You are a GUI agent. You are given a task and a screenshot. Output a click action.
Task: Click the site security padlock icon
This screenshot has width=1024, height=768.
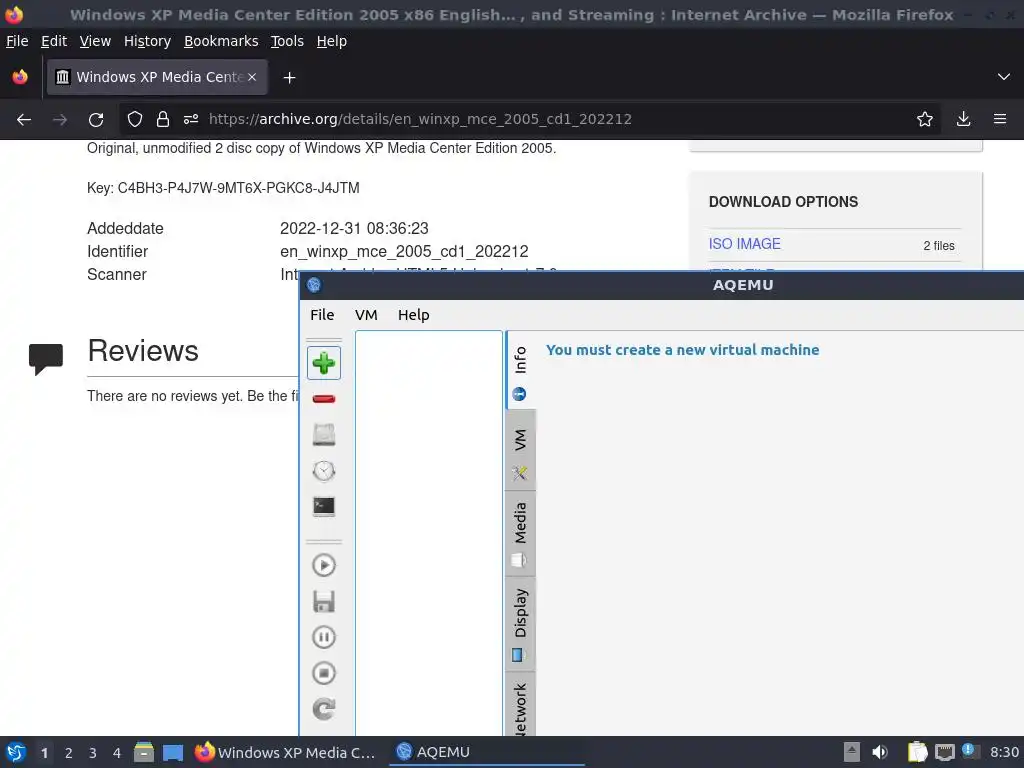point(163,120)
